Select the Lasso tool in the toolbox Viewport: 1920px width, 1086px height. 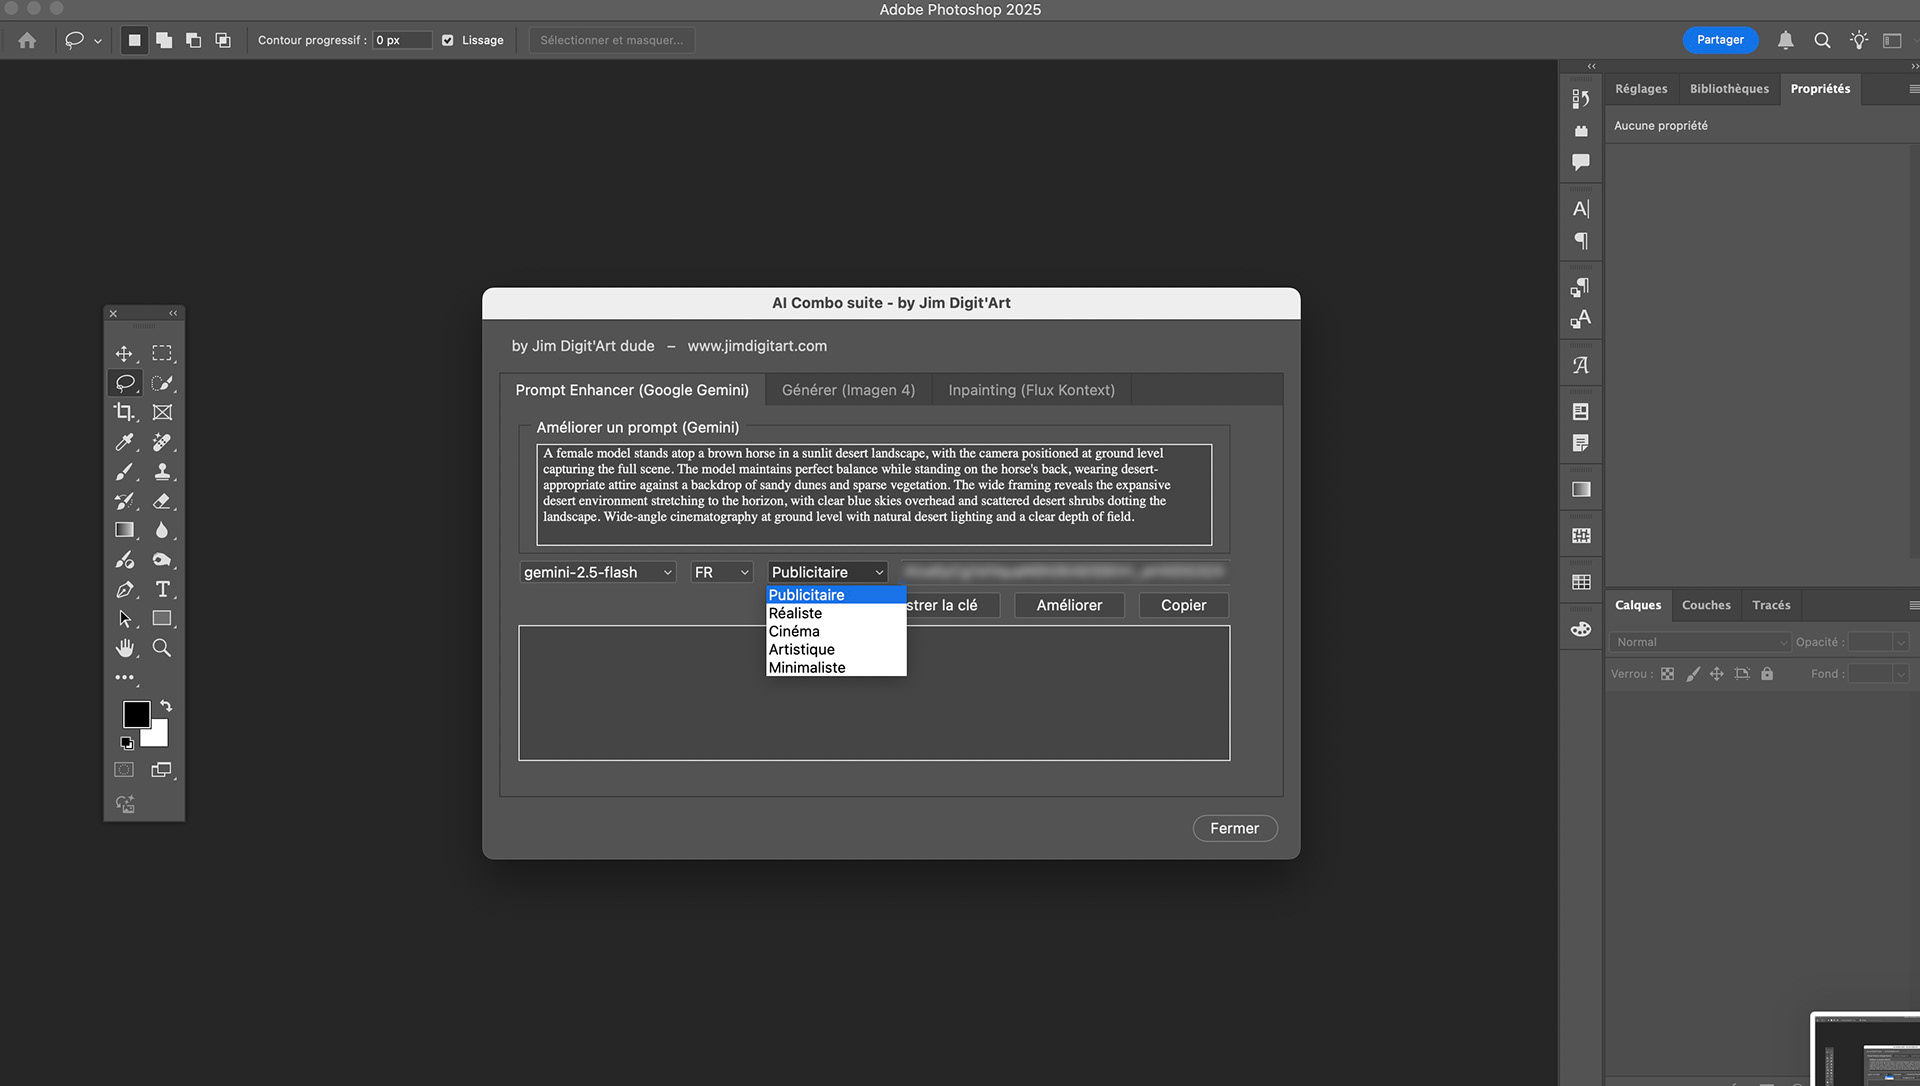pos(124,383)
